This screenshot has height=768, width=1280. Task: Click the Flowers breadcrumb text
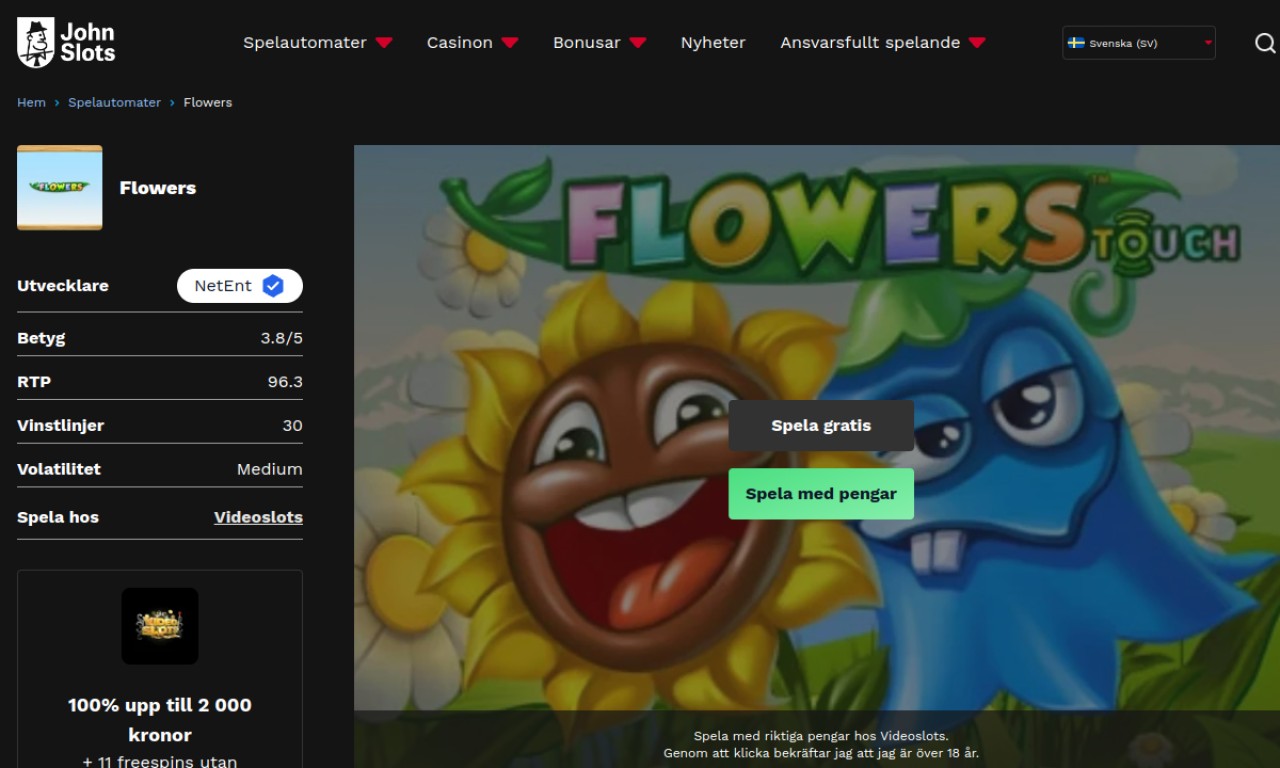pos(208,103)
